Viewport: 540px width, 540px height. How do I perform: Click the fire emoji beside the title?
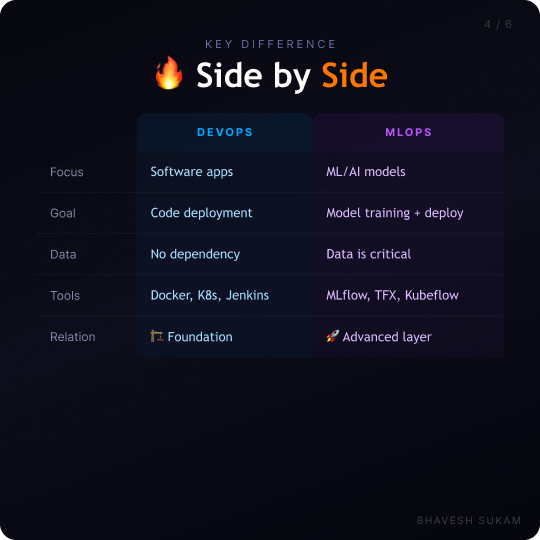(169, 73)
